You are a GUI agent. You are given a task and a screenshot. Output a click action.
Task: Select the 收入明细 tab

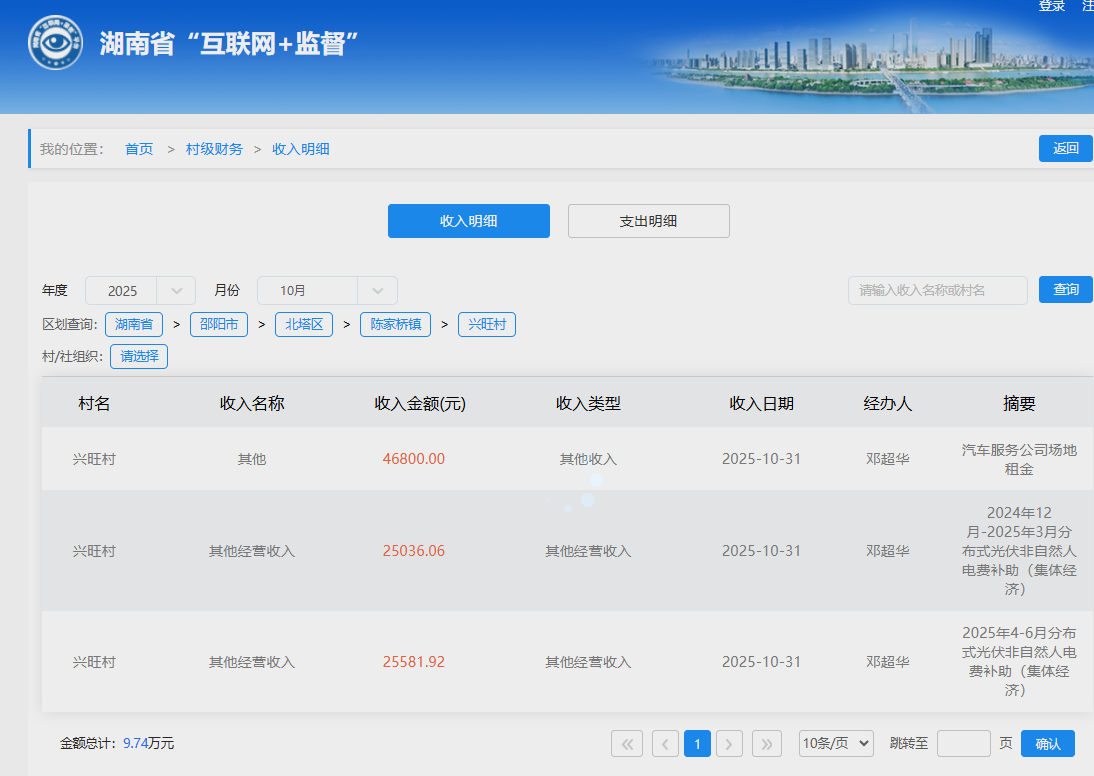point(468,221)
